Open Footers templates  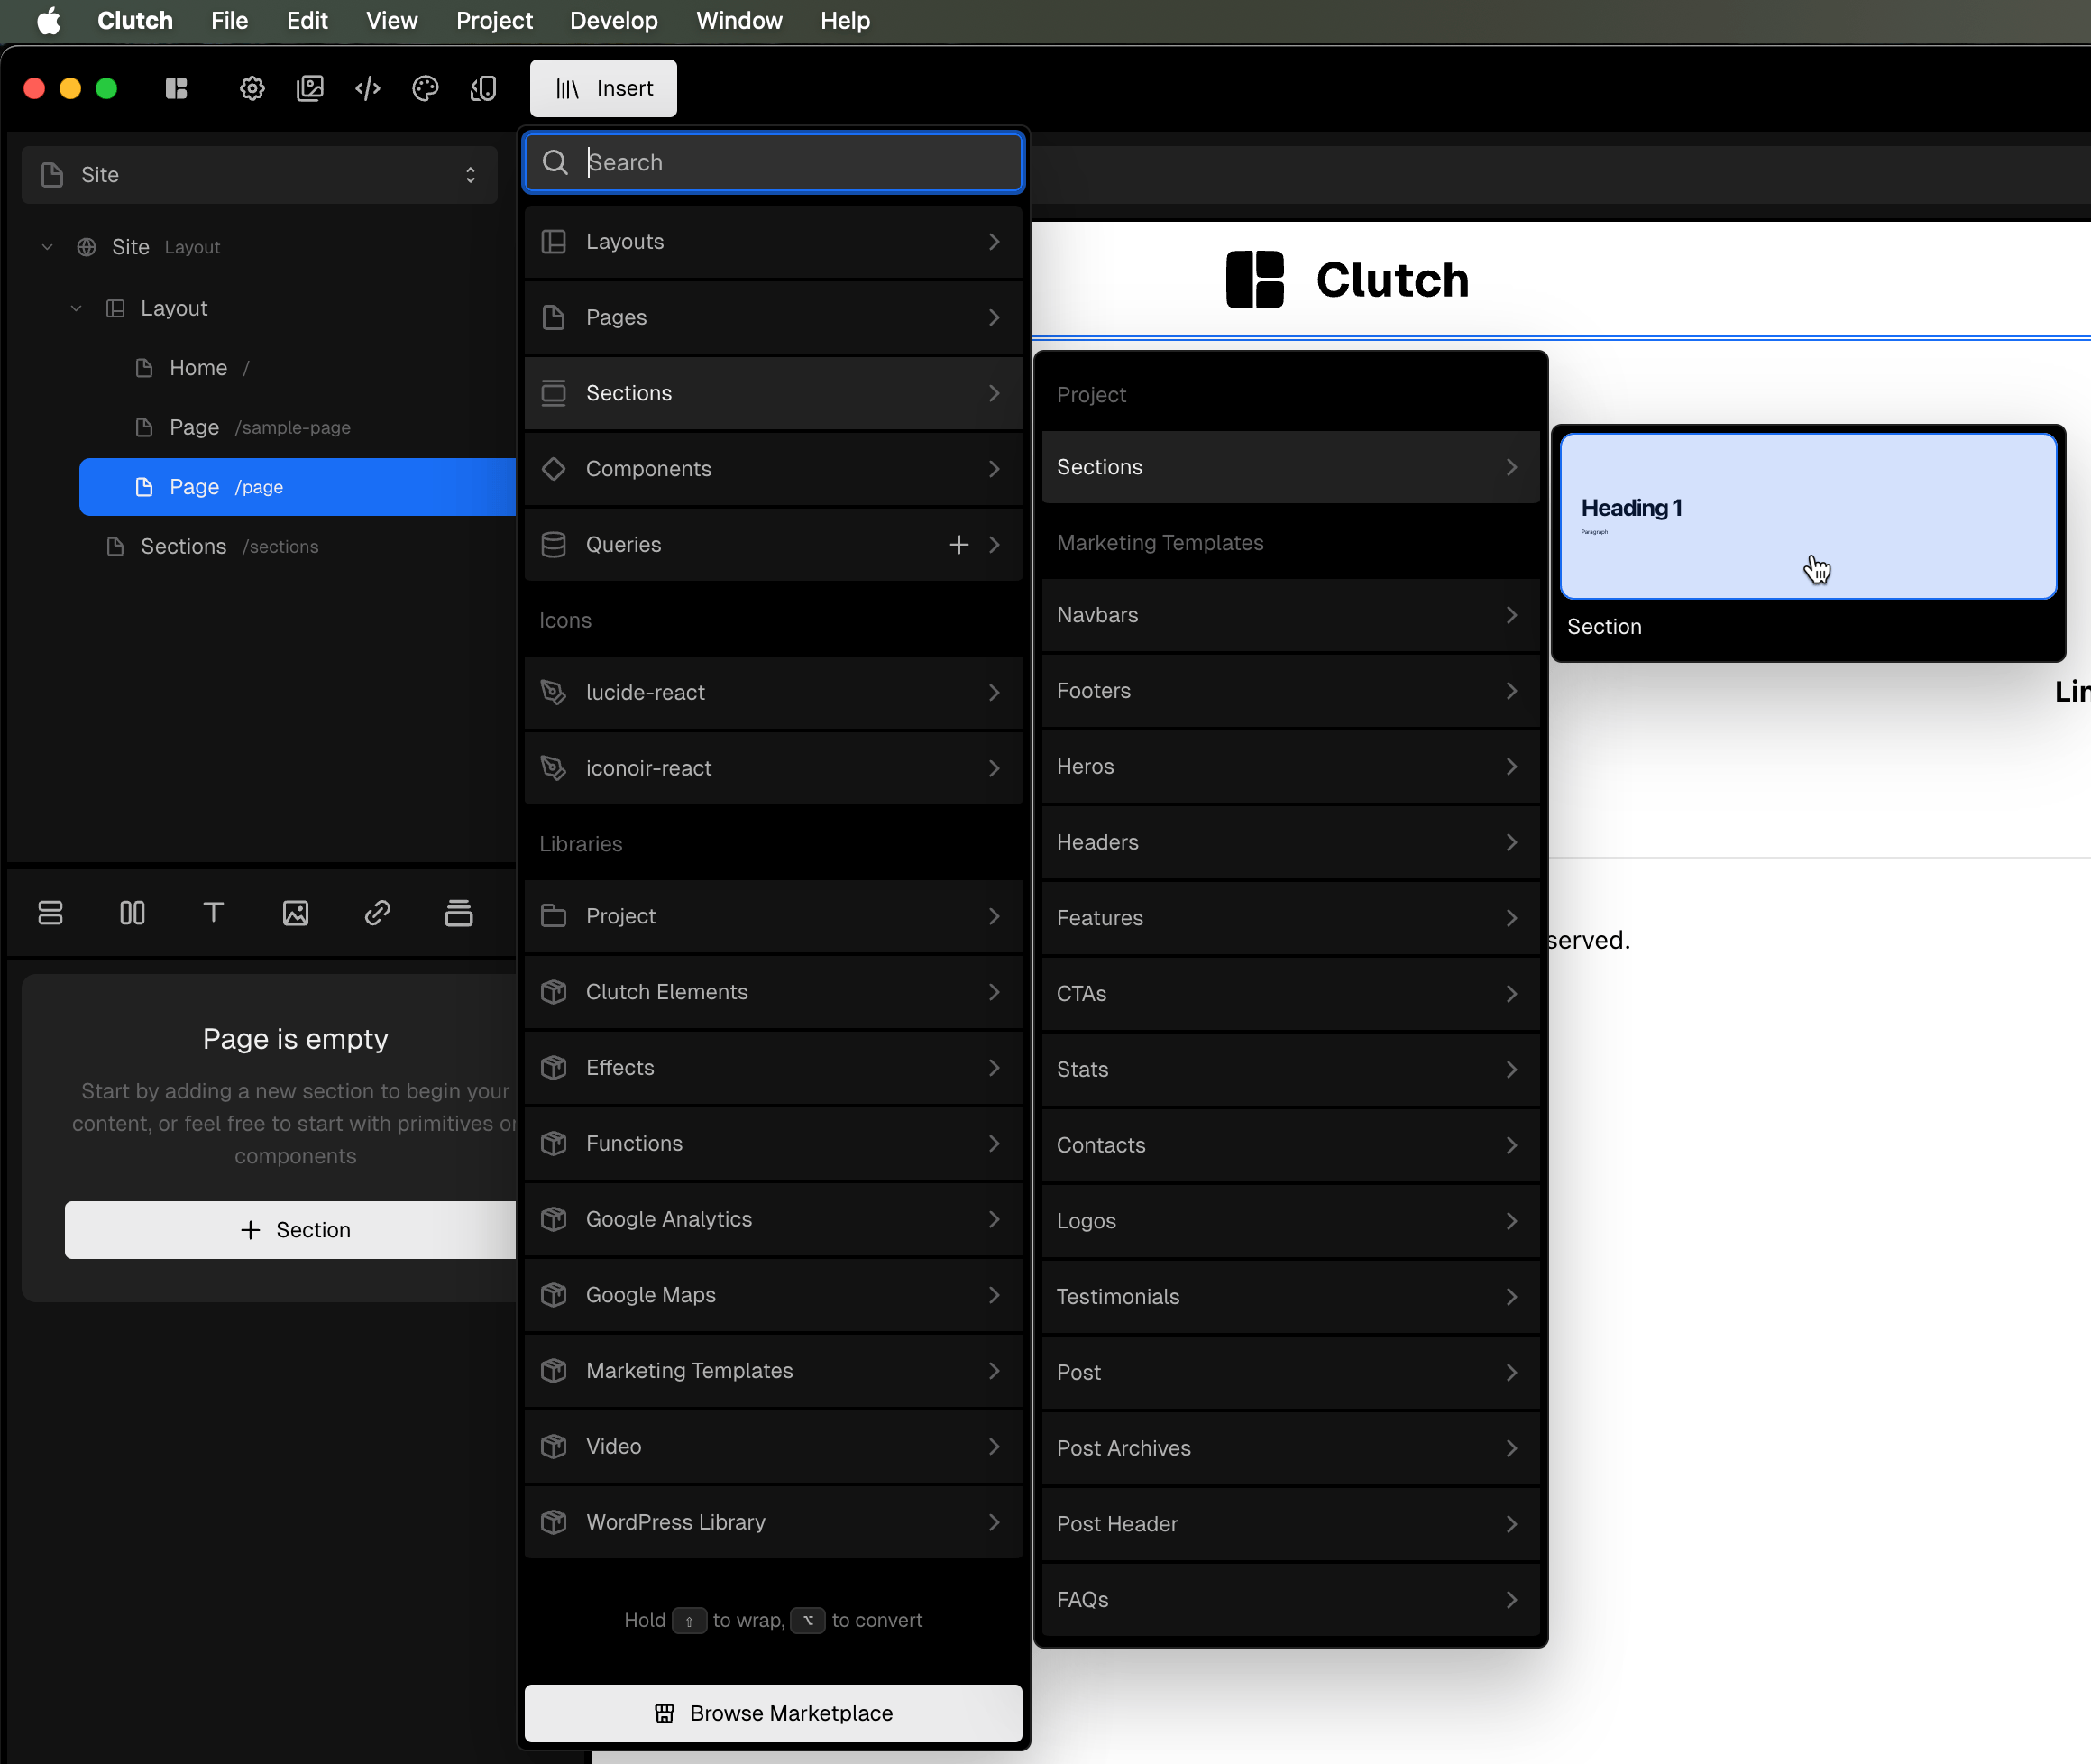(1290, 691)
